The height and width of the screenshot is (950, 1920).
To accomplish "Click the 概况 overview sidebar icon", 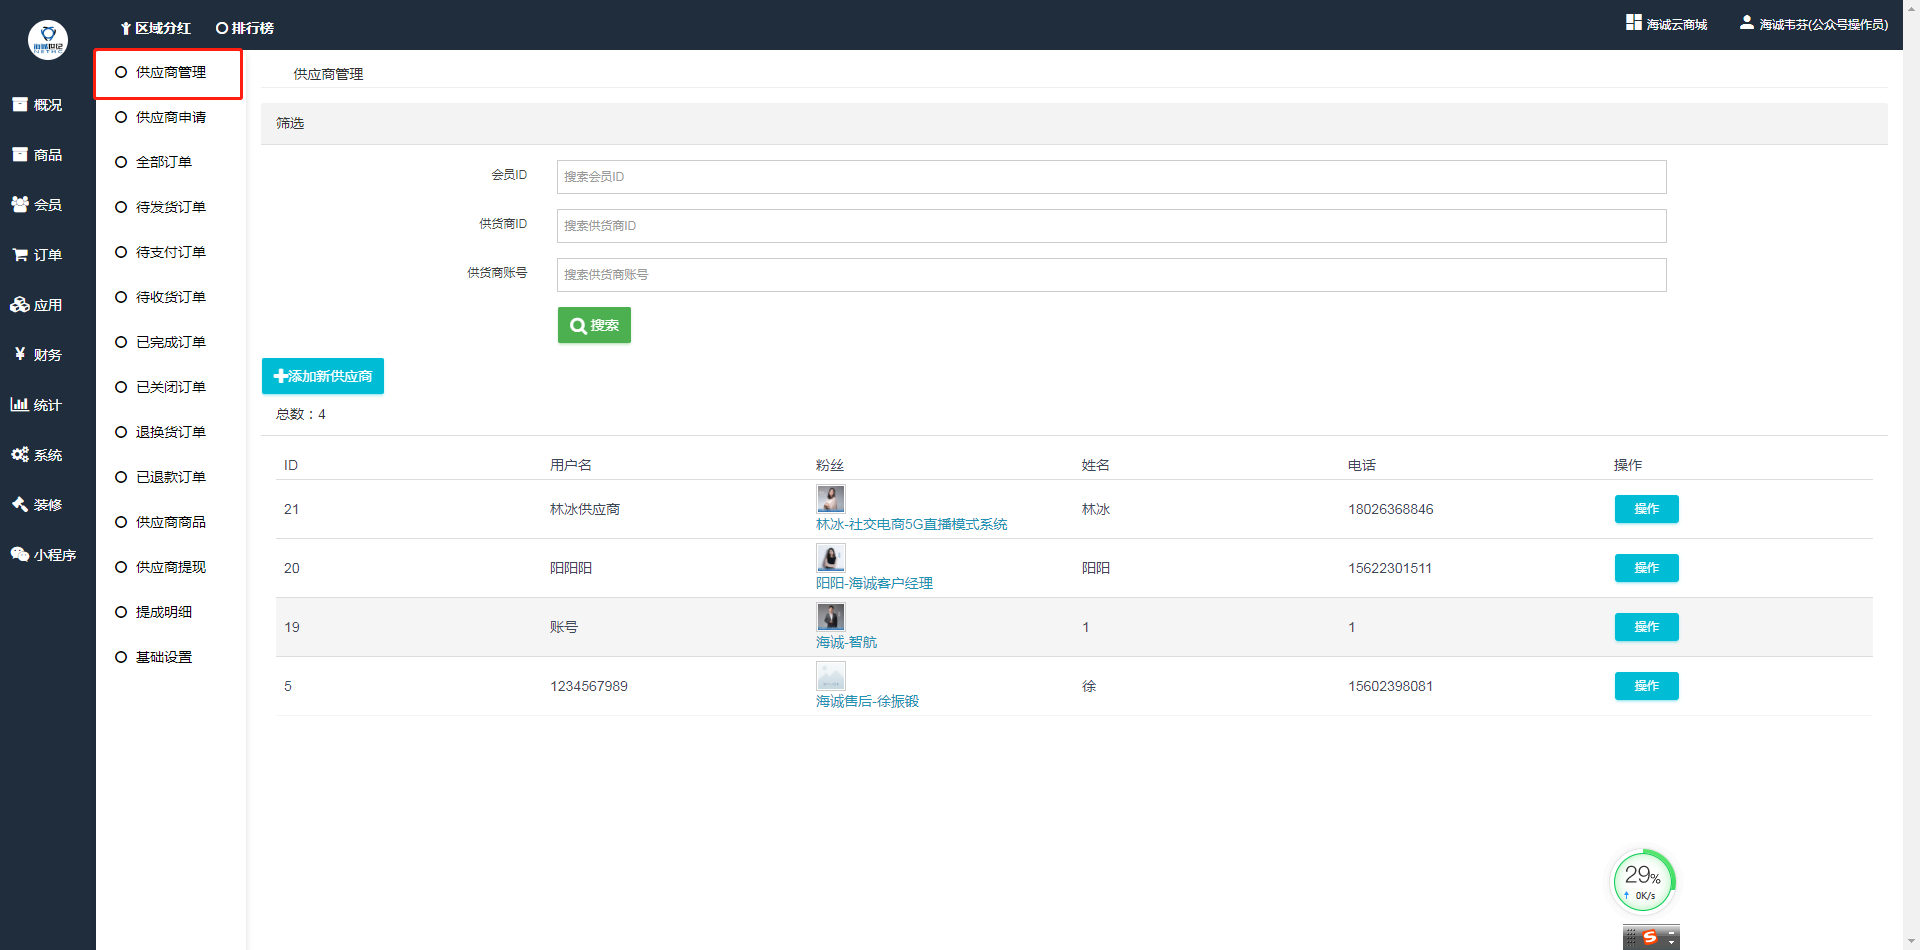I will (x=20, y=105).
